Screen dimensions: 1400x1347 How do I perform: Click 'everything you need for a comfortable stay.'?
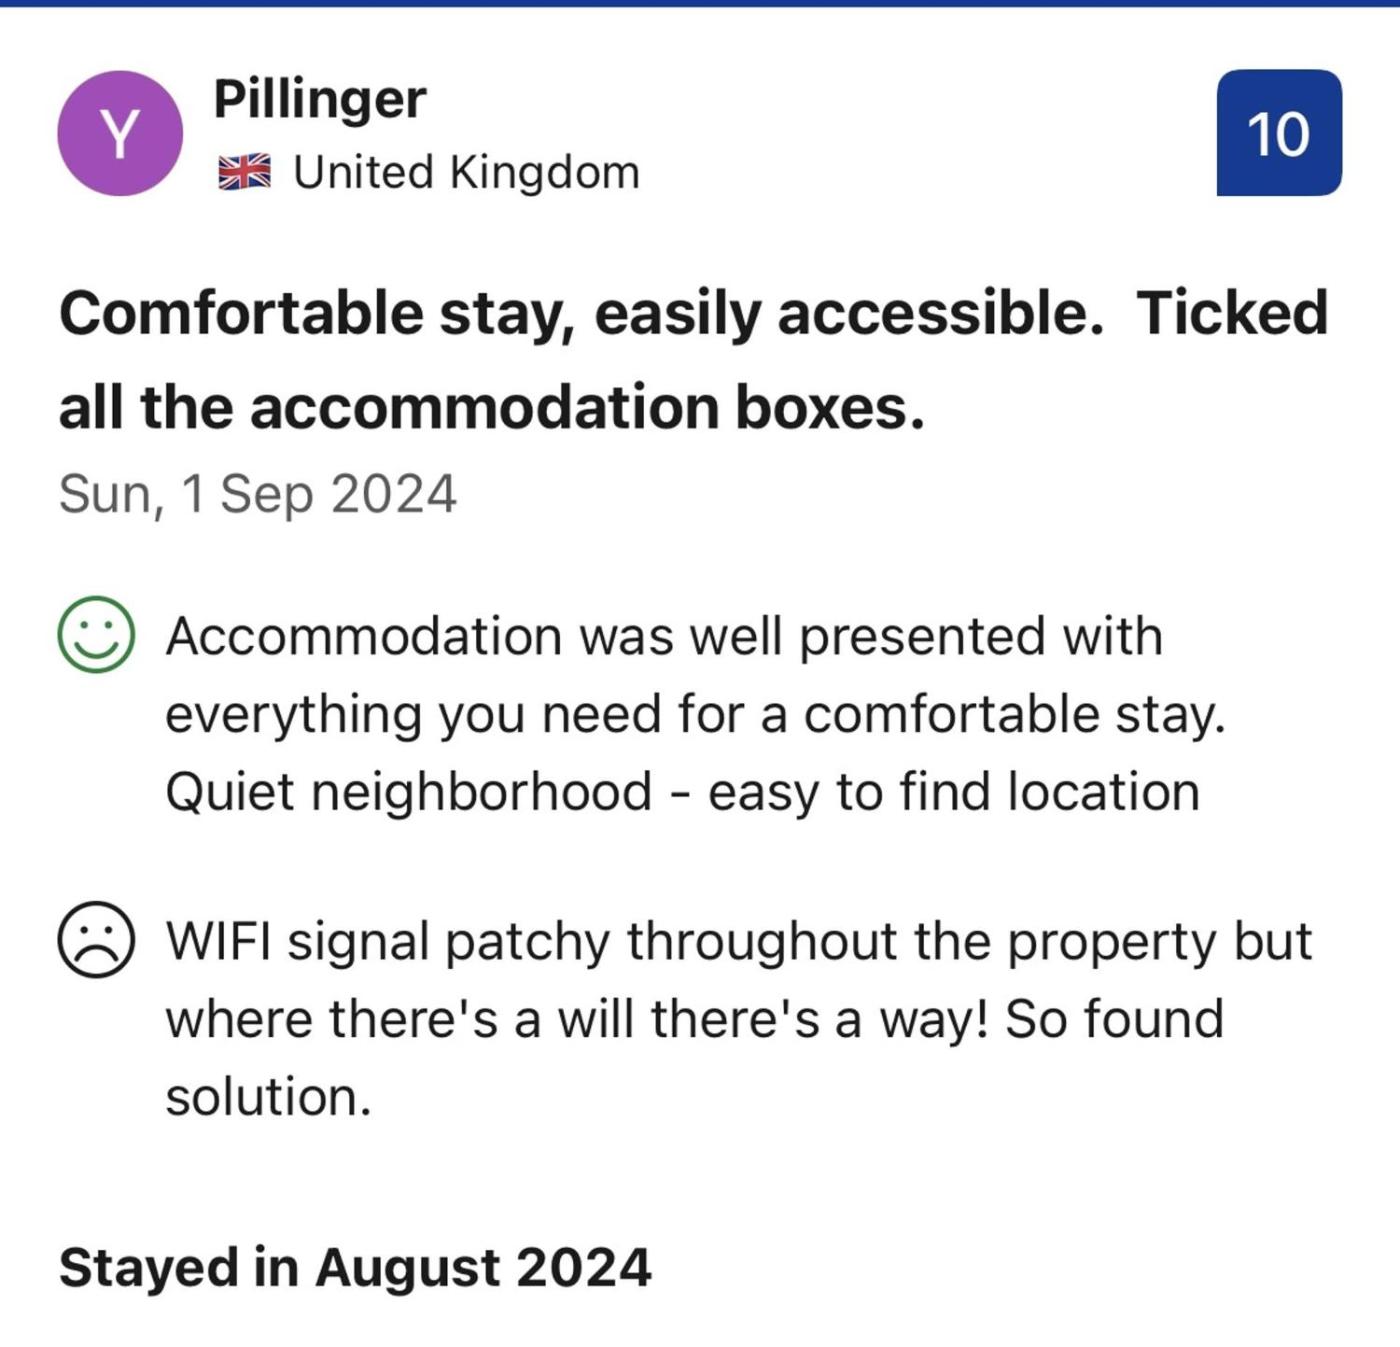pyautogui.click(x=695, y=714)
